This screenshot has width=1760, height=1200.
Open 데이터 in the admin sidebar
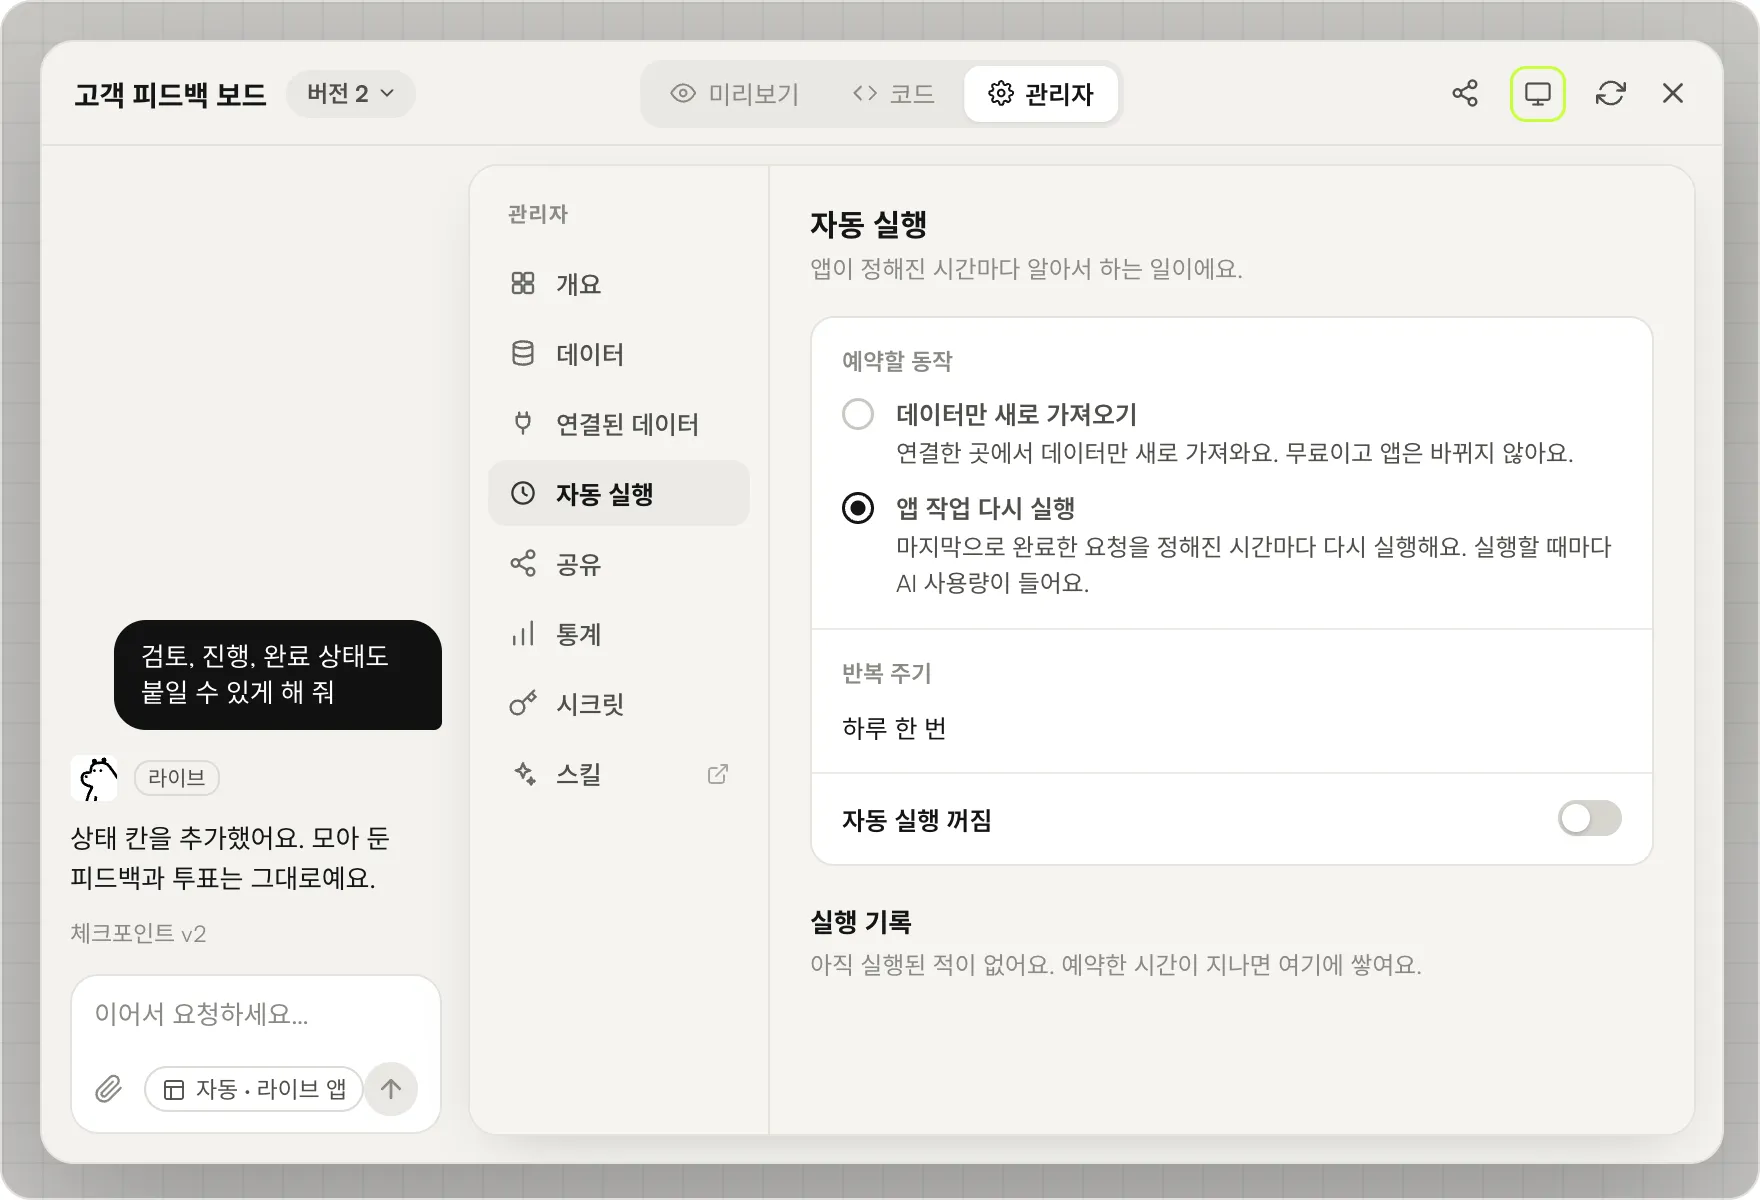click(619, 354)
